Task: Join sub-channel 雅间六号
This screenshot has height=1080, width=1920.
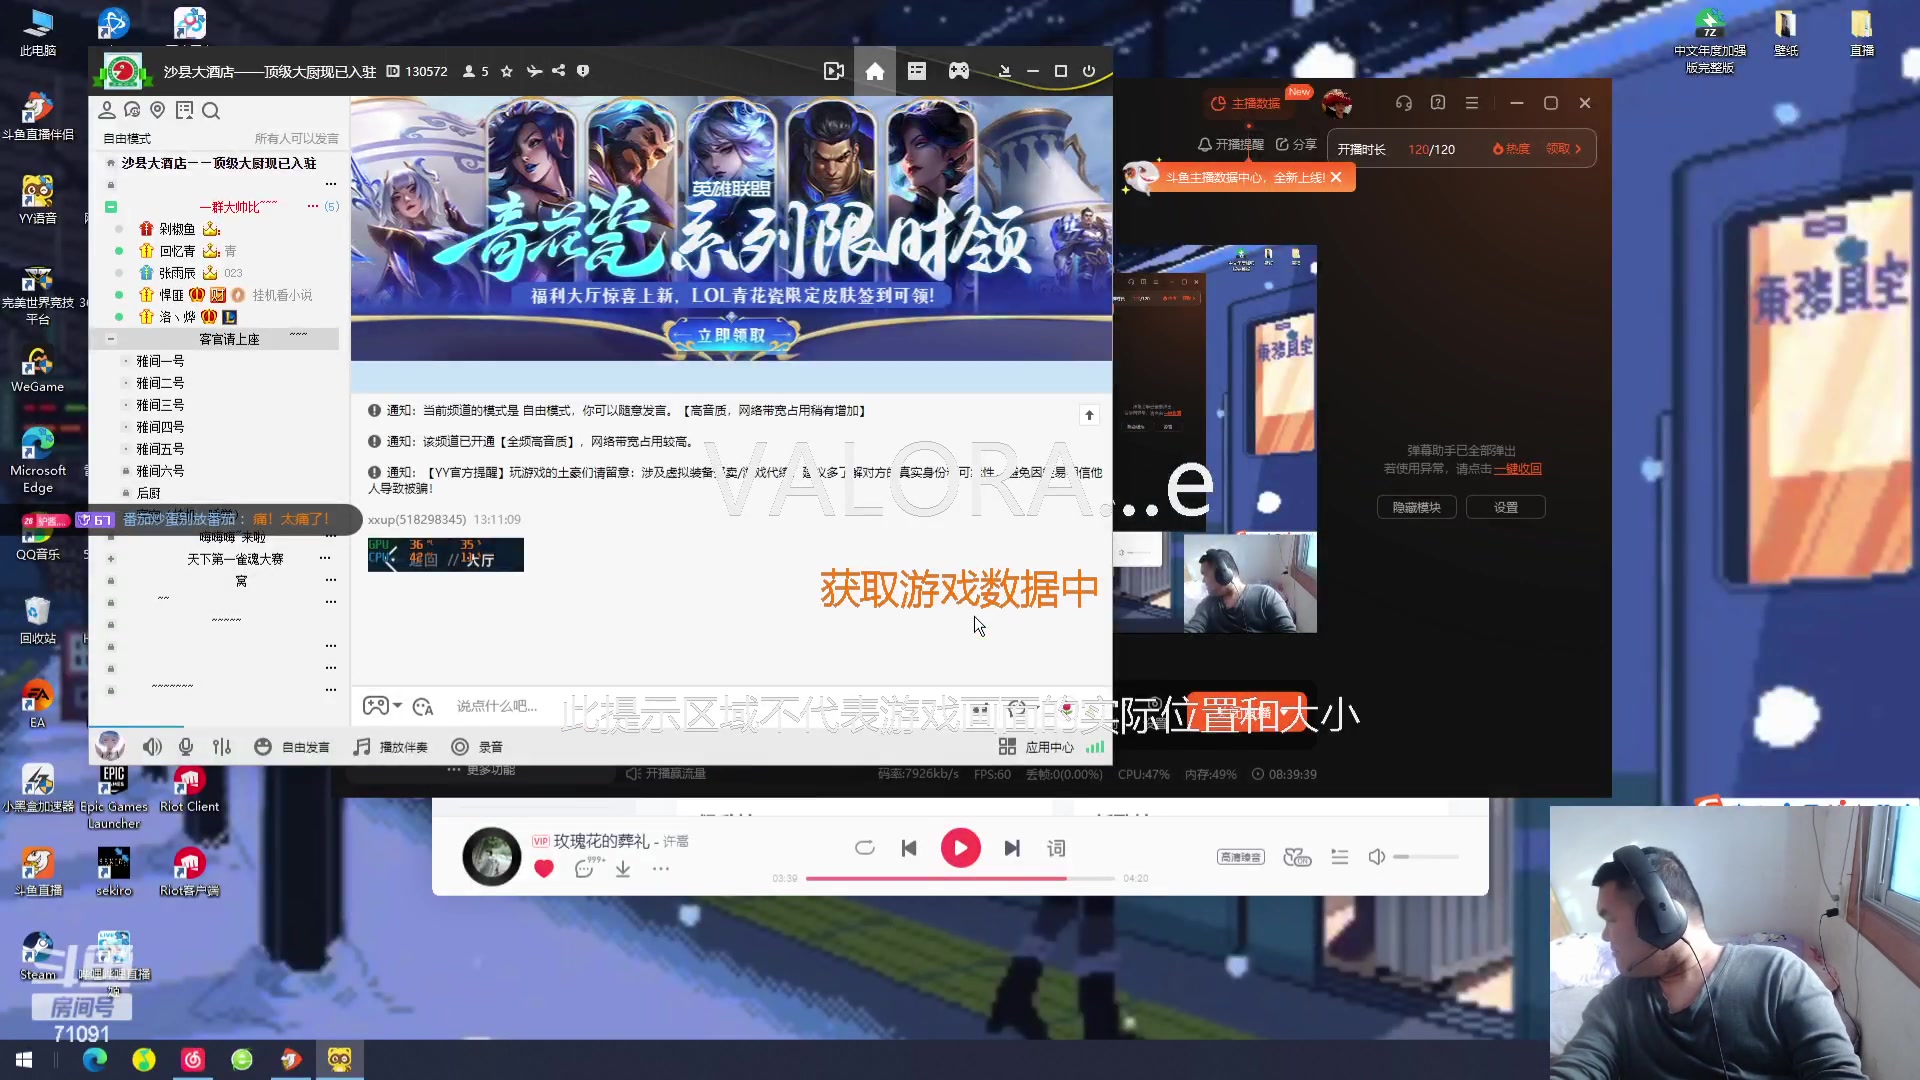Action: coord(160,471)
